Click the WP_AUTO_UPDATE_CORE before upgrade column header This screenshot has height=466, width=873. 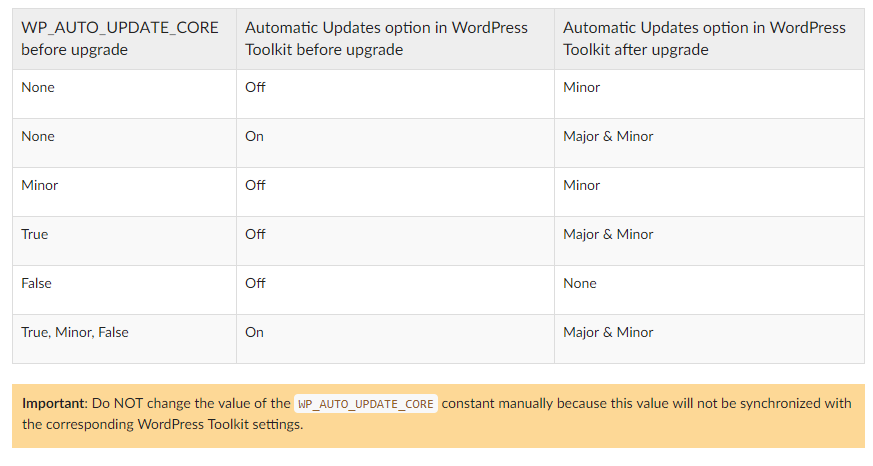click(120, 38)
